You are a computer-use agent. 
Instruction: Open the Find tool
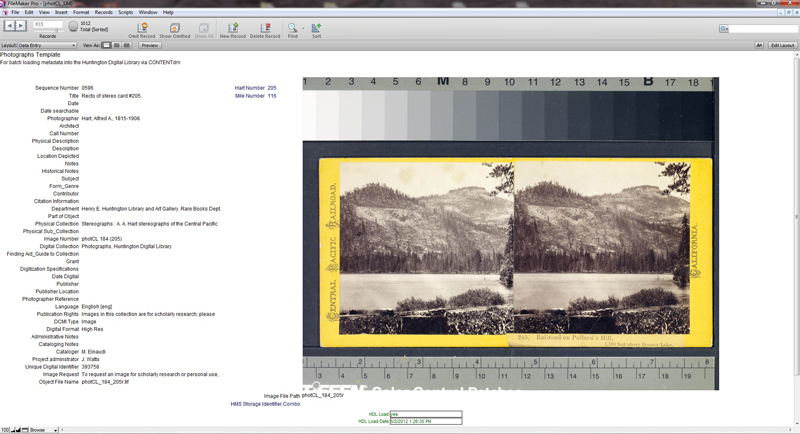point(293,29)
